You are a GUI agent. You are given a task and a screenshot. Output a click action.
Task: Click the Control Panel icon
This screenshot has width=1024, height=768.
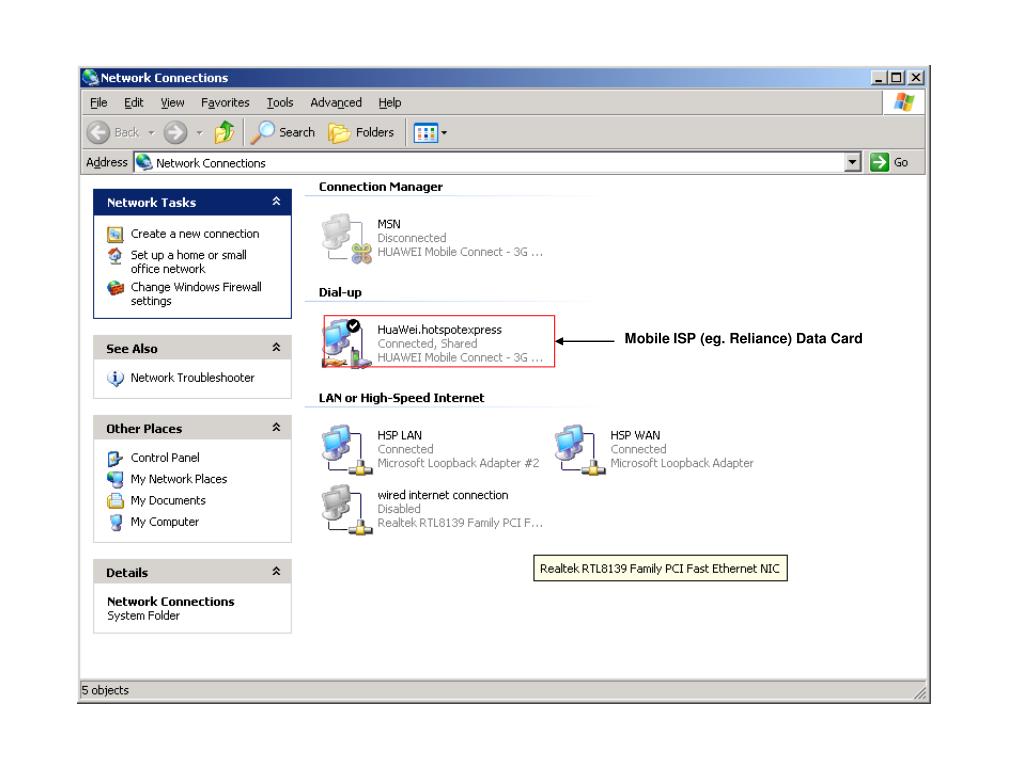115,458
